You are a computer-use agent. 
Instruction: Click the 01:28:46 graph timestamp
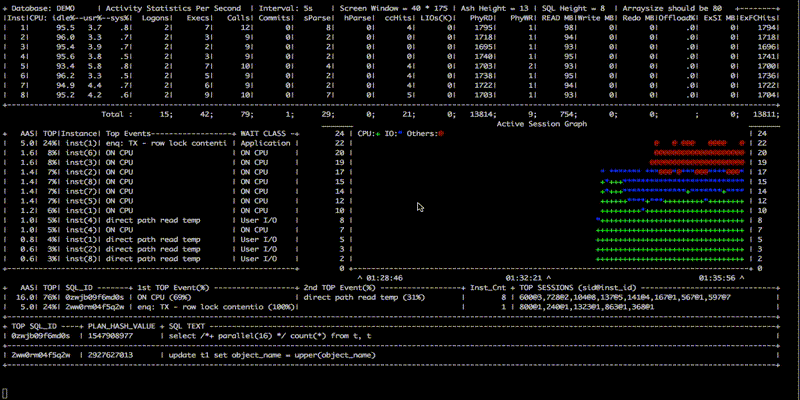(x=384, y=278)
